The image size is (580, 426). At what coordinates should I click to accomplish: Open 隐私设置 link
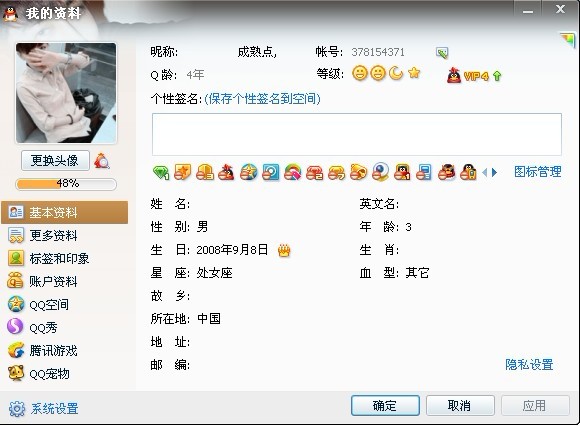[529, 365]
